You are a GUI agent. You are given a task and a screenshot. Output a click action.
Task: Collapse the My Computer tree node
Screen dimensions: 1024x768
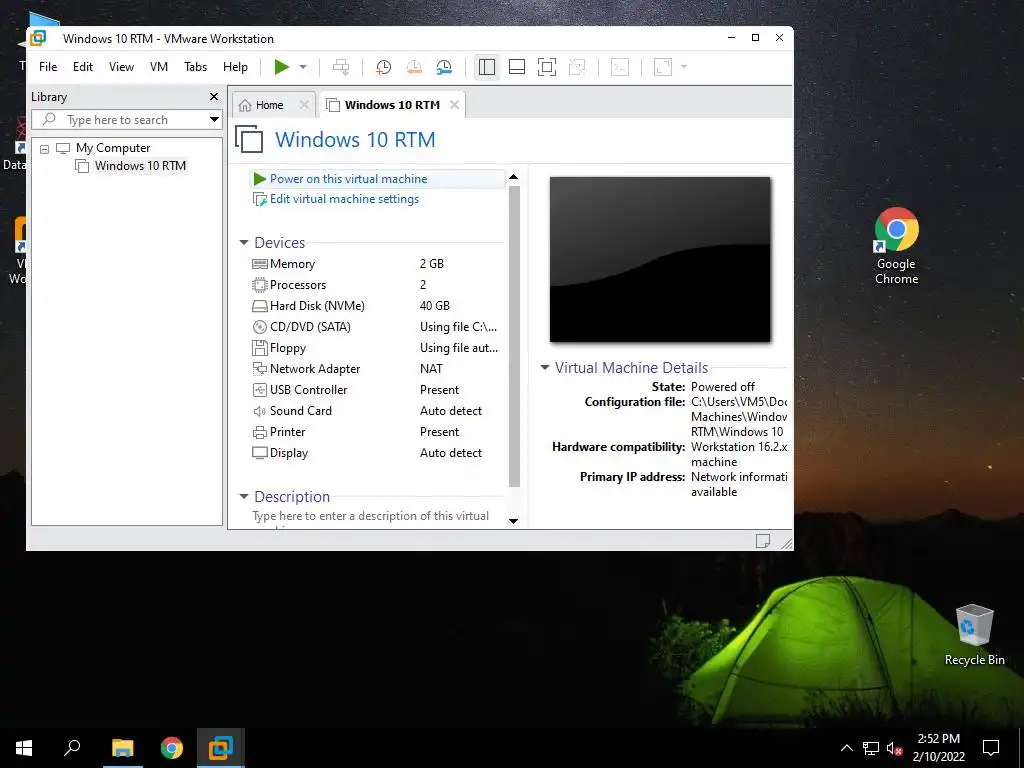pyautogui.click(x=44, y=149)
